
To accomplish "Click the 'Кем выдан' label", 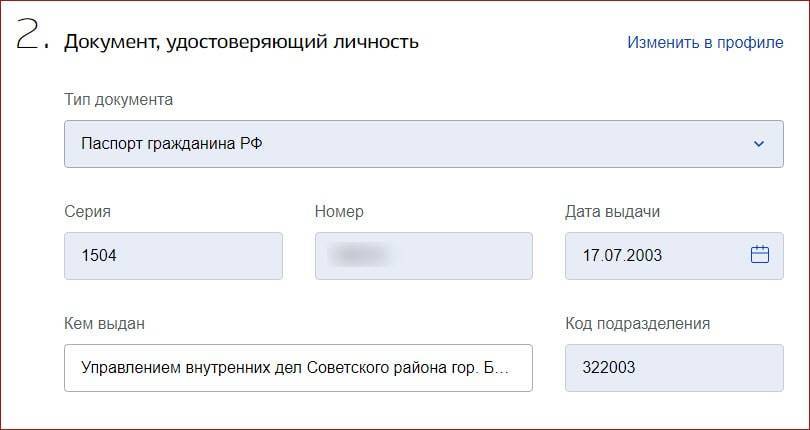I will pyautogui.click(x=104, y=323).
